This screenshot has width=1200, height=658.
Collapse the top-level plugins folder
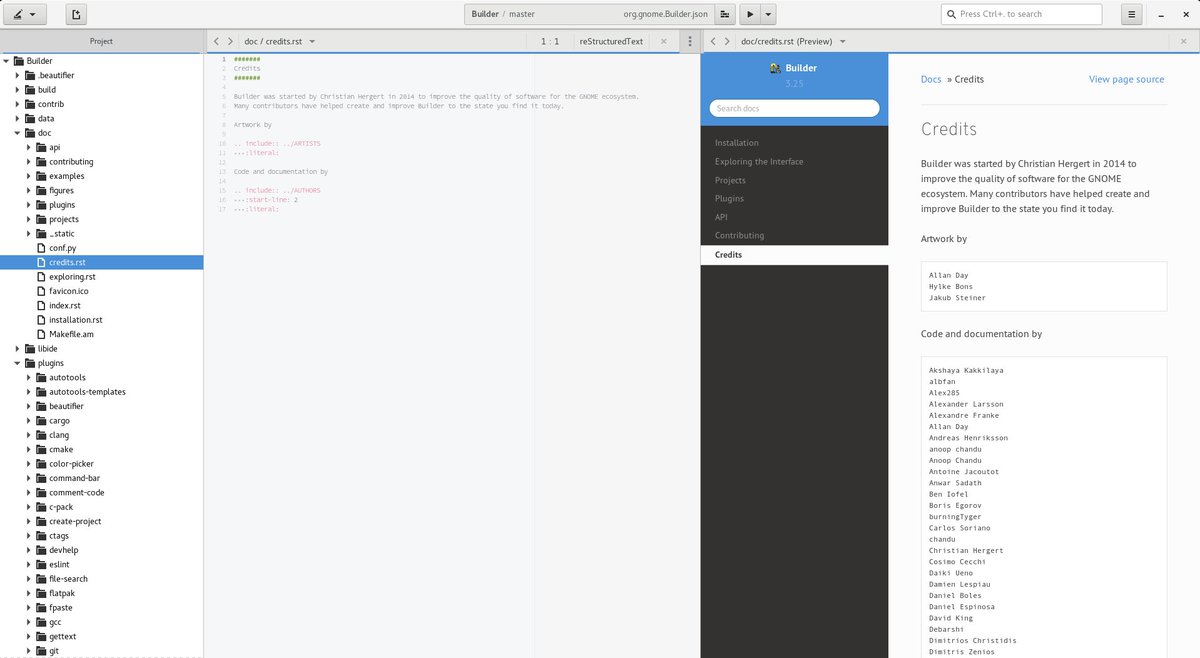coord(18,363)
